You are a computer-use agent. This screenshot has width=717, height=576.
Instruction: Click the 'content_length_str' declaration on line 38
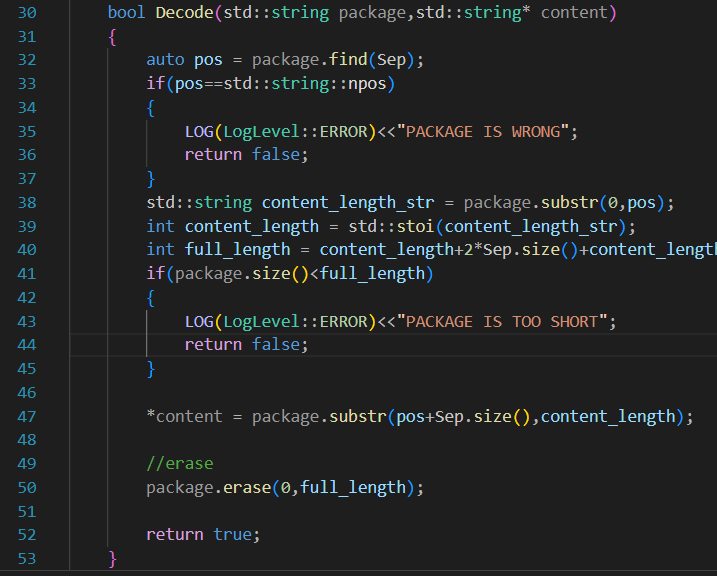pyautogui.click(x=348, y=203)
